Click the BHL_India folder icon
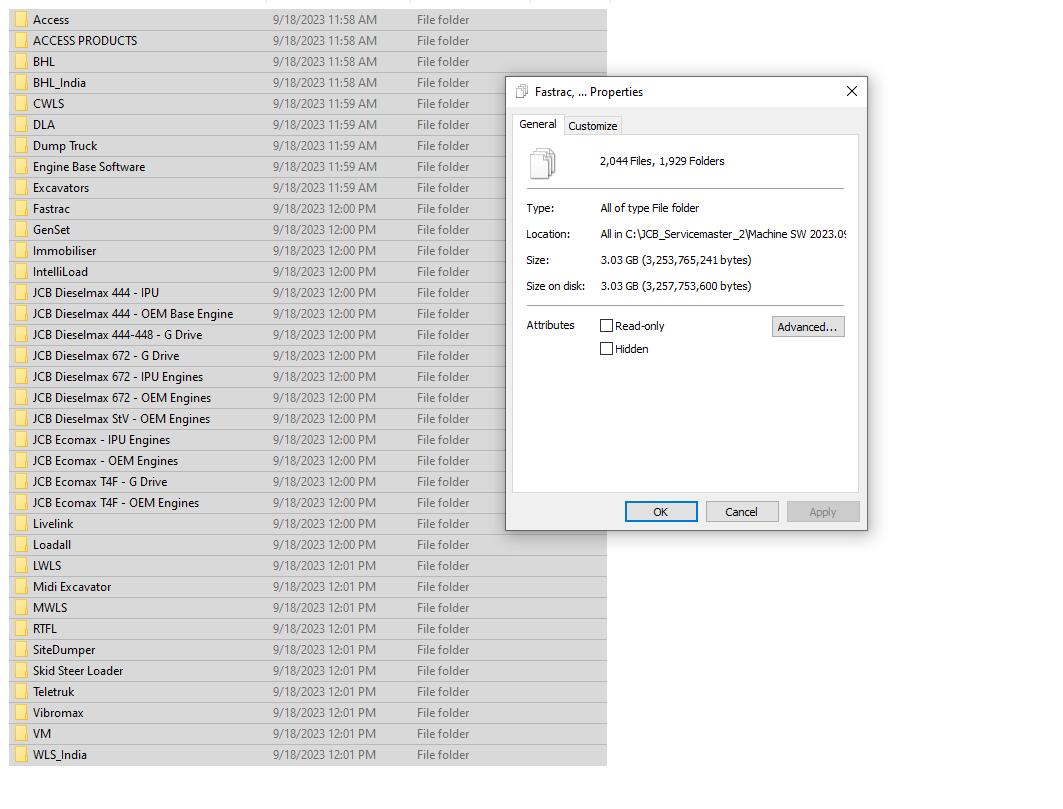Viewport: 1063px width, 809px height. pos(22,83)
